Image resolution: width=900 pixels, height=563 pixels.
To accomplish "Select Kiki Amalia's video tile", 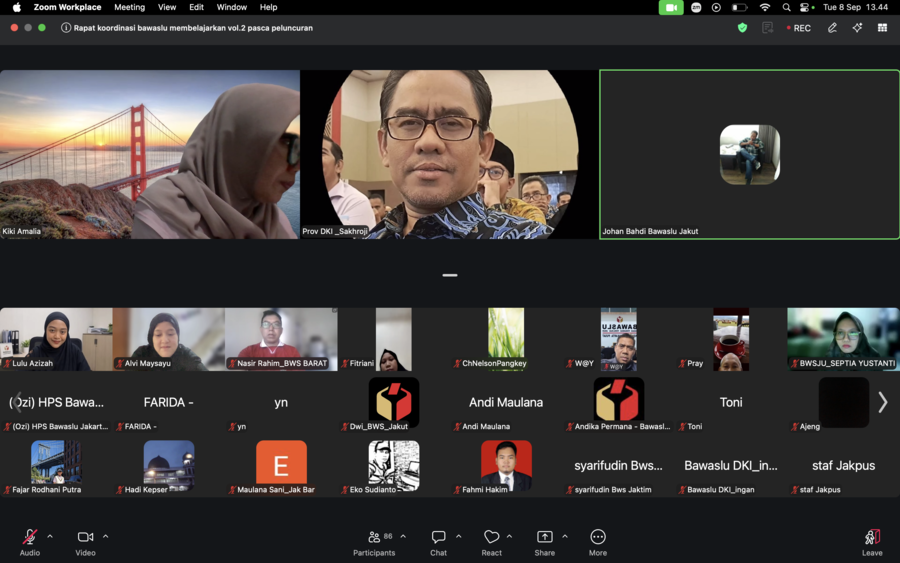I will point(150,154).
